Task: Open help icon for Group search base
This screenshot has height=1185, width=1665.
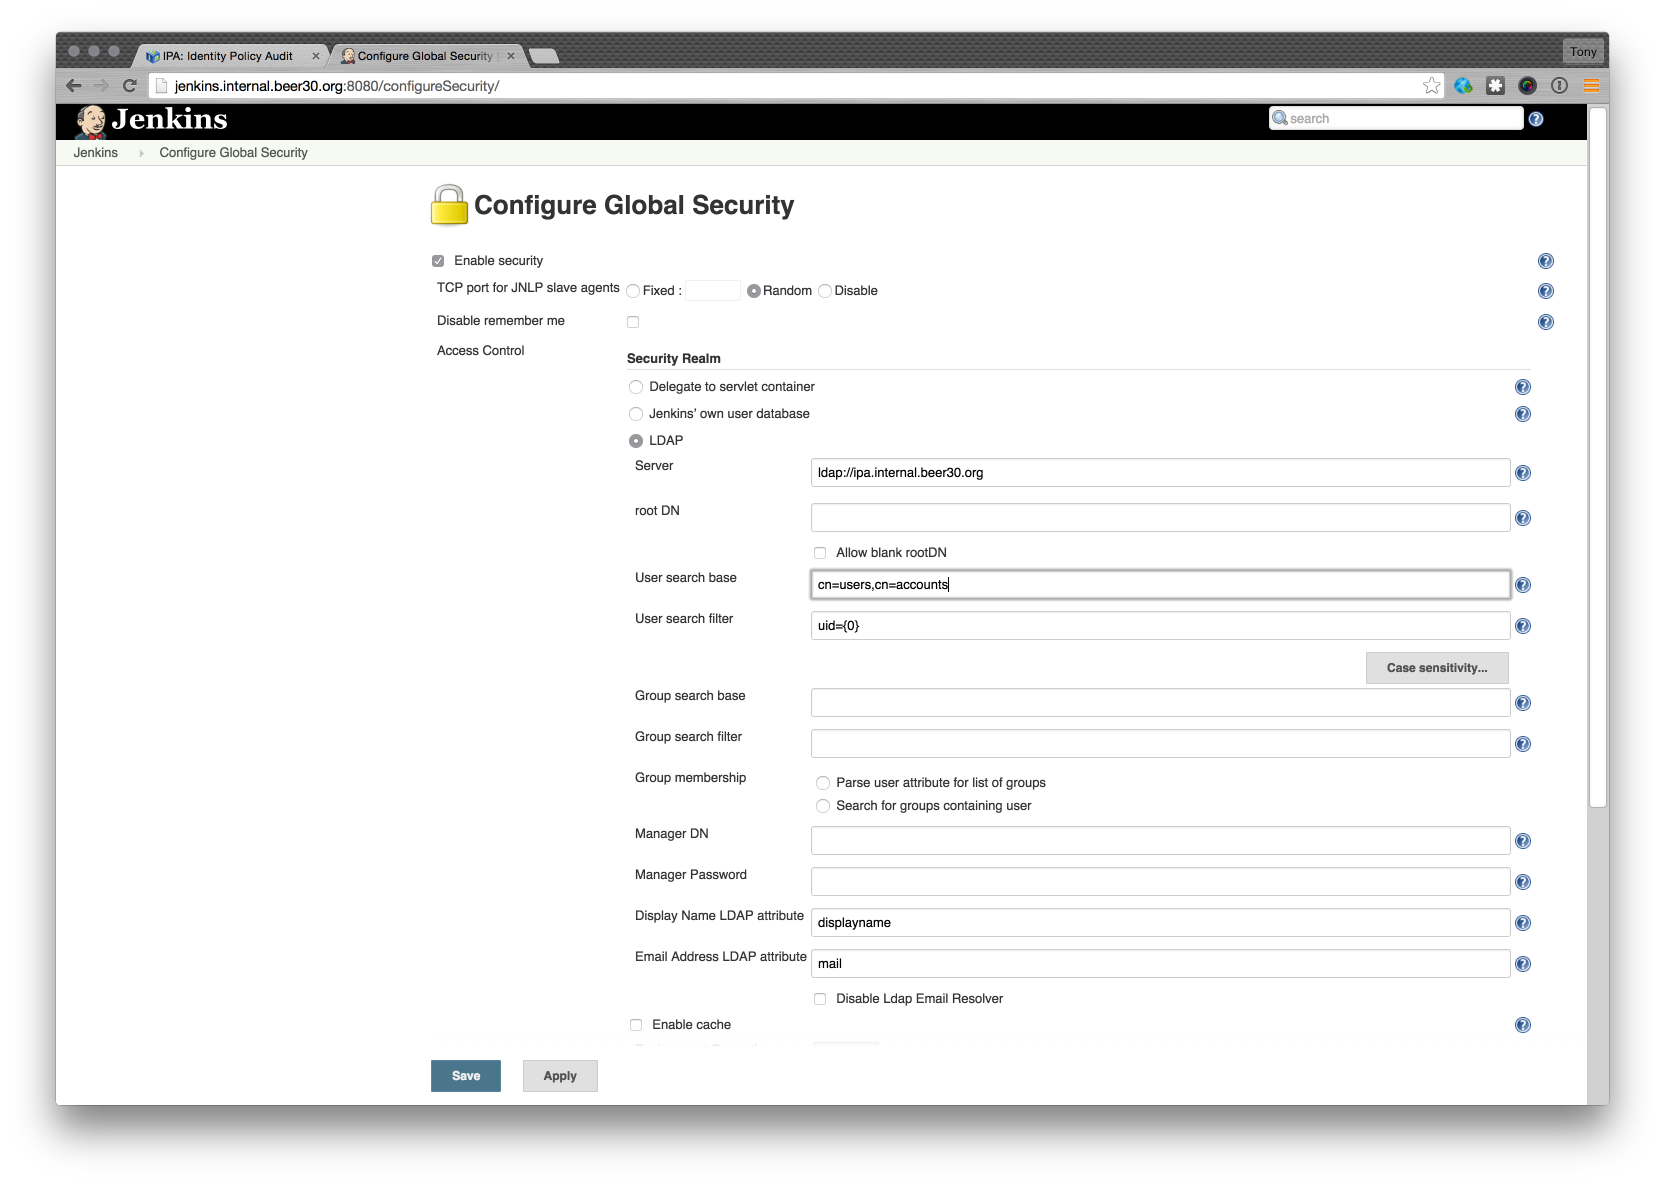Action: point(1522,703)
